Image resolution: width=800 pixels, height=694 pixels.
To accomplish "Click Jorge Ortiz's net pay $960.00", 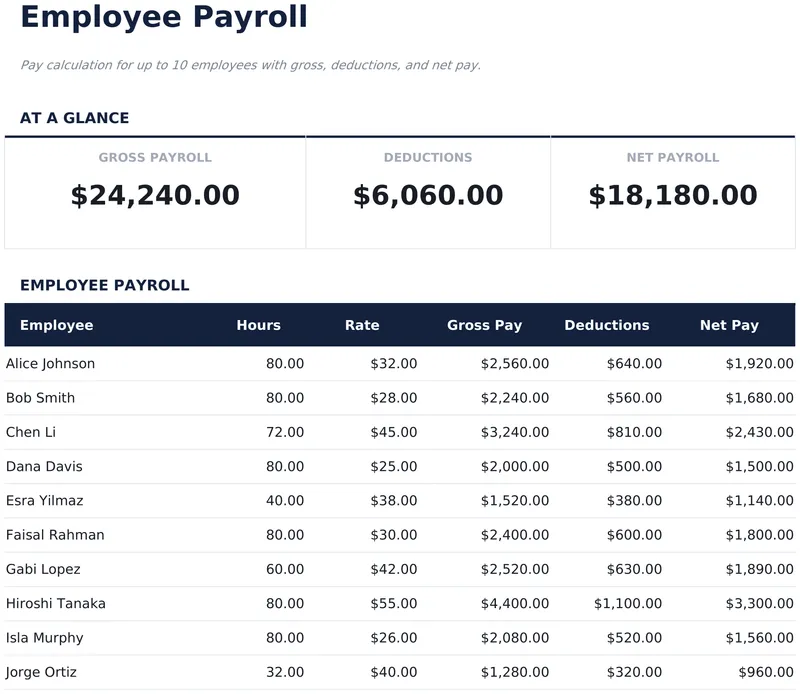I will 766,672.
